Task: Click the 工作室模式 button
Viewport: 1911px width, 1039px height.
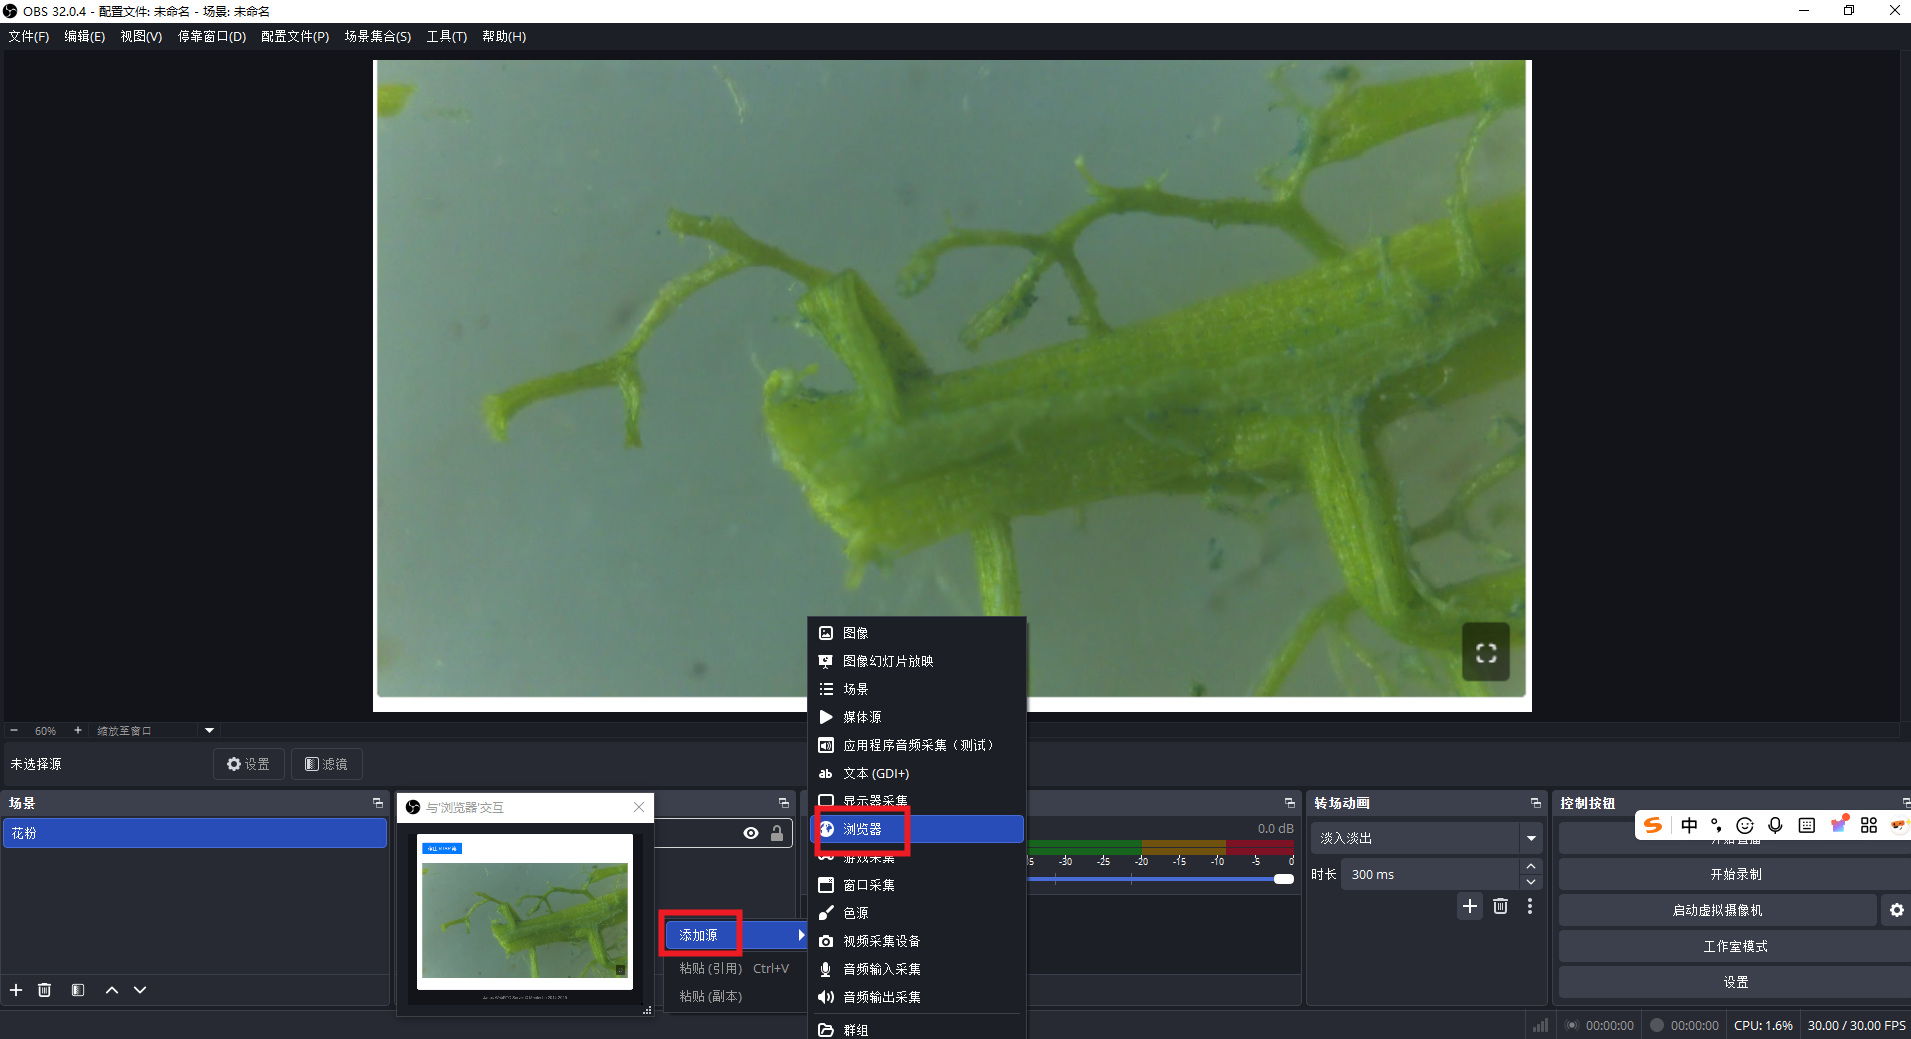Action: point(1735,946)
